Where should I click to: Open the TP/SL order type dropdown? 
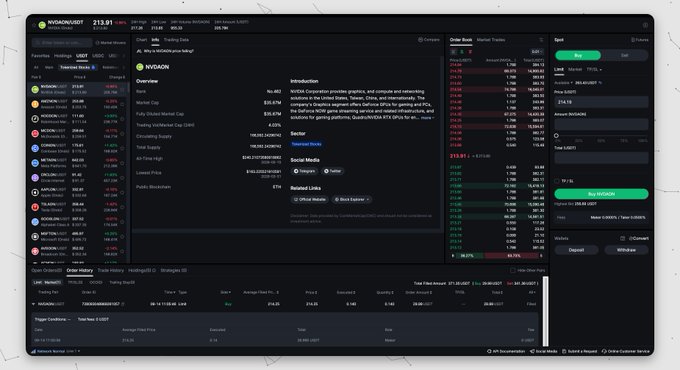pos(594,69)
